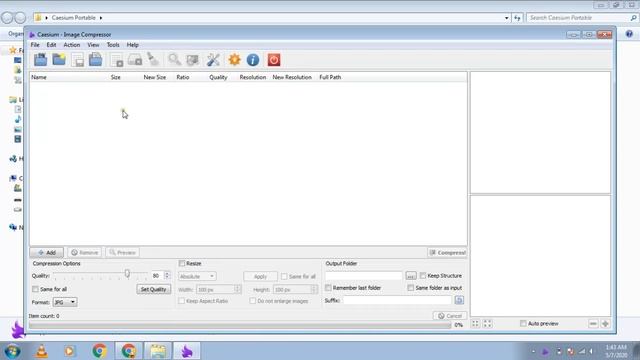
Task: Click the Width spinner arrows
Action: 238,289
